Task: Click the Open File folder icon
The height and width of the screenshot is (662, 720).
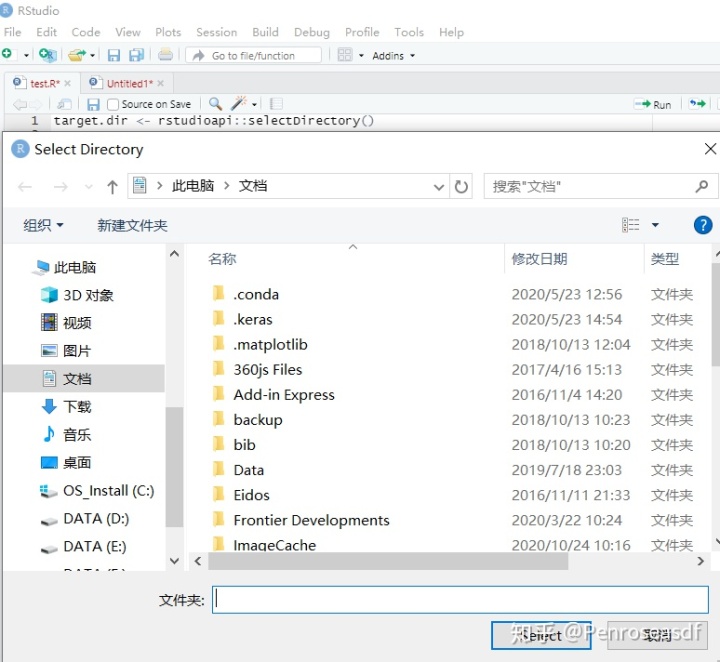Action: pos(77,55)
